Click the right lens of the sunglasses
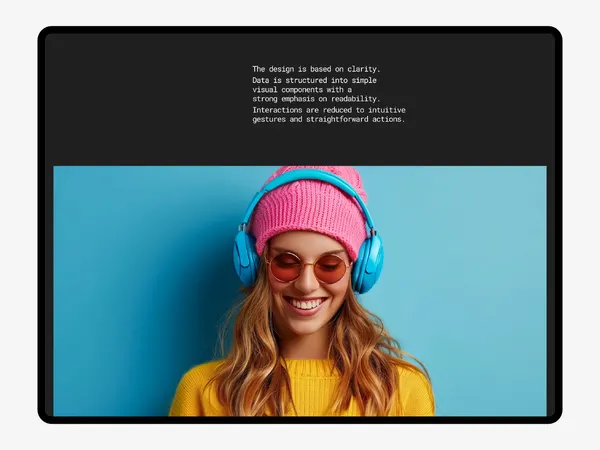 click(x=330, y=269)
